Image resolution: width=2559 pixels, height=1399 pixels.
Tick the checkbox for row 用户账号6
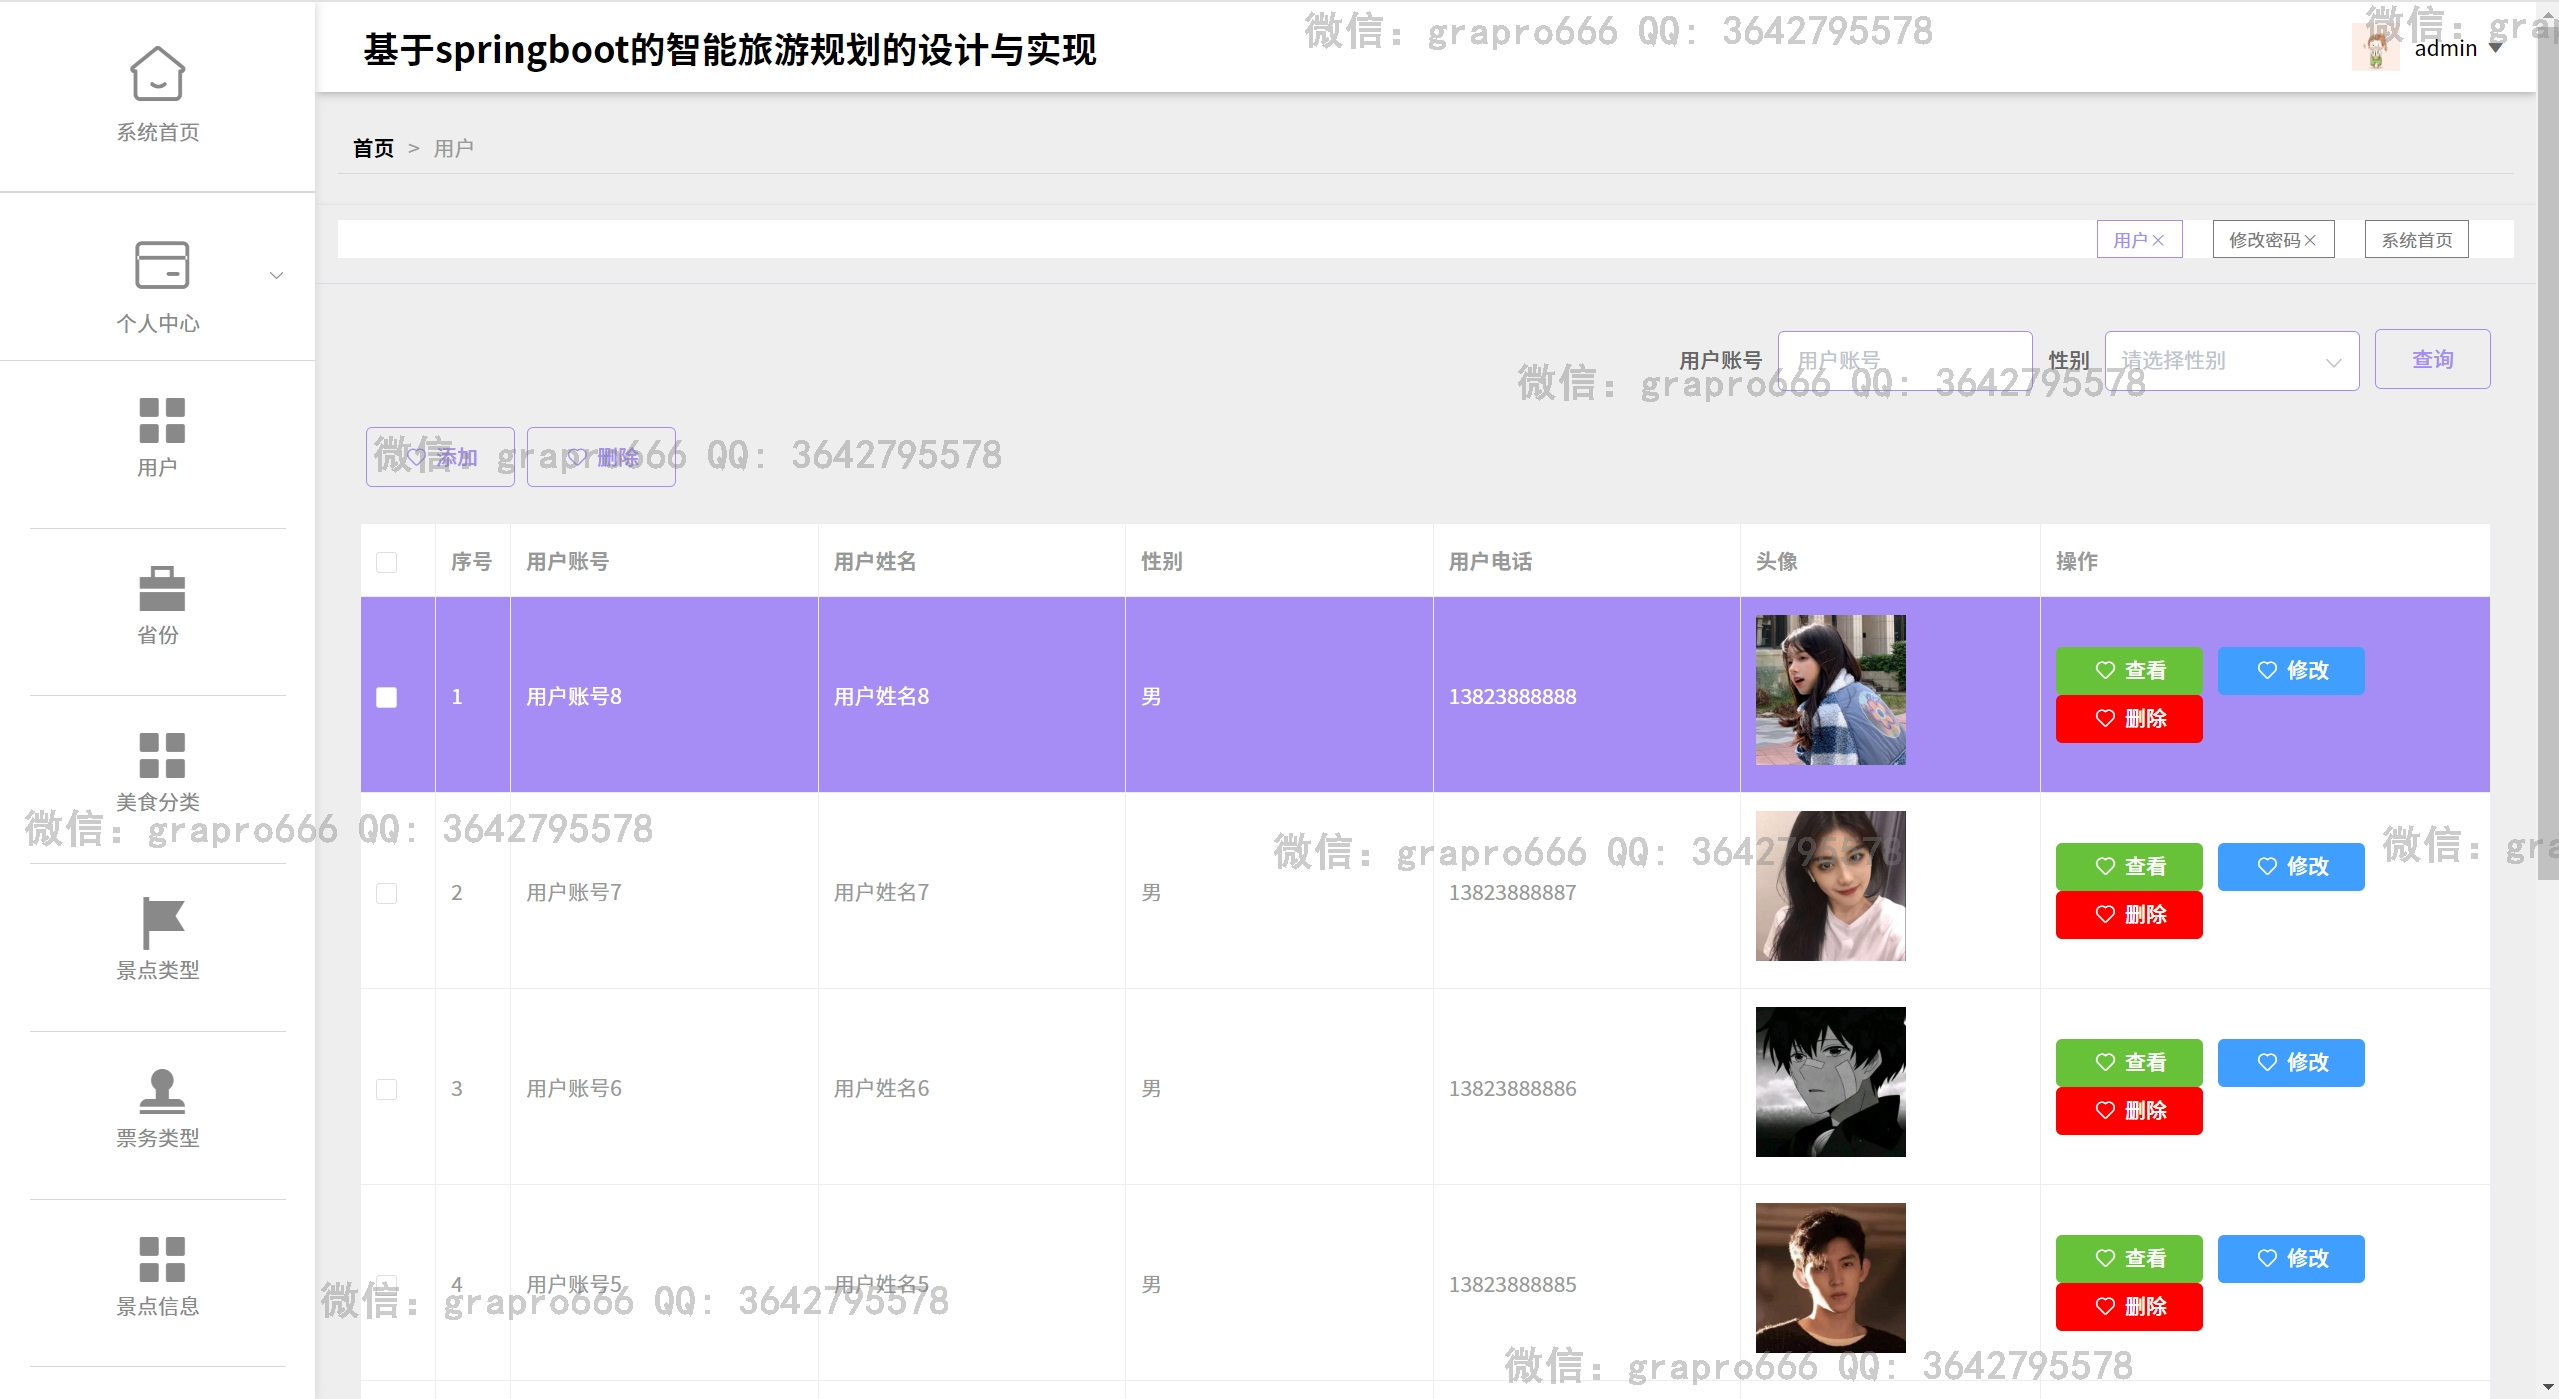tap(387, 1089)
